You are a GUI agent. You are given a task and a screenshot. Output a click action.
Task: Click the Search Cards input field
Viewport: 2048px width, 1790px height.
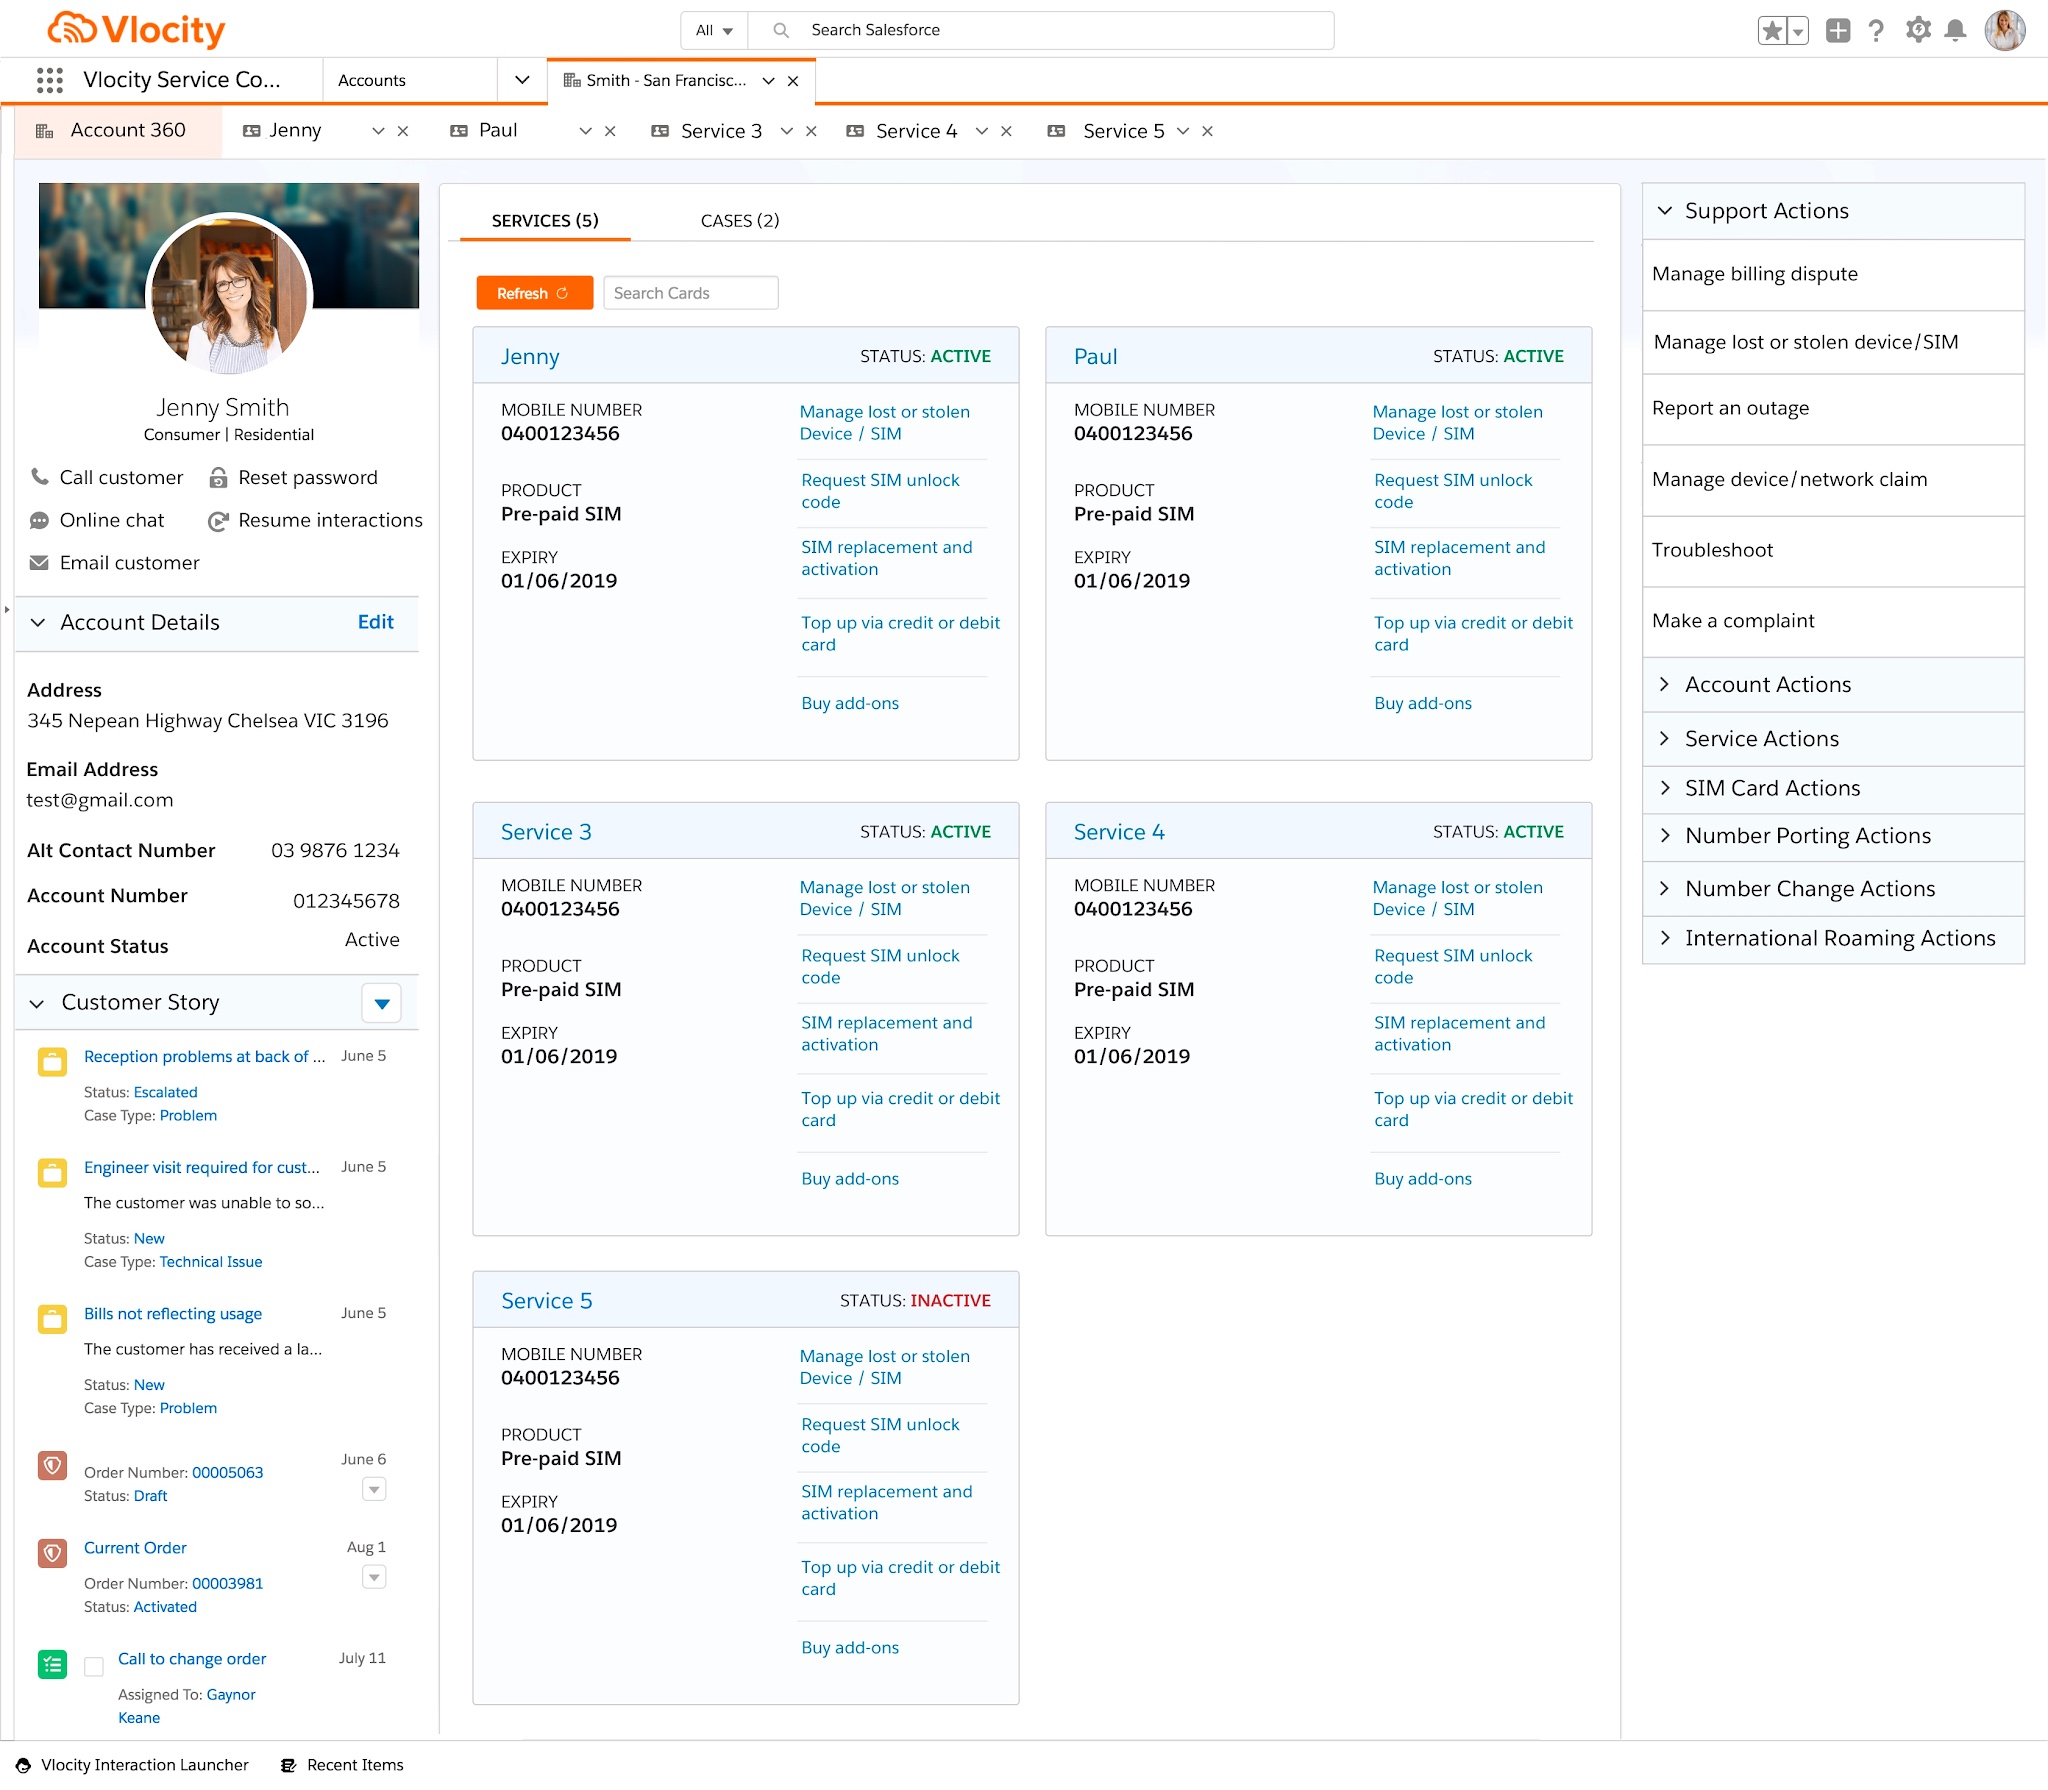click(690, 293)
